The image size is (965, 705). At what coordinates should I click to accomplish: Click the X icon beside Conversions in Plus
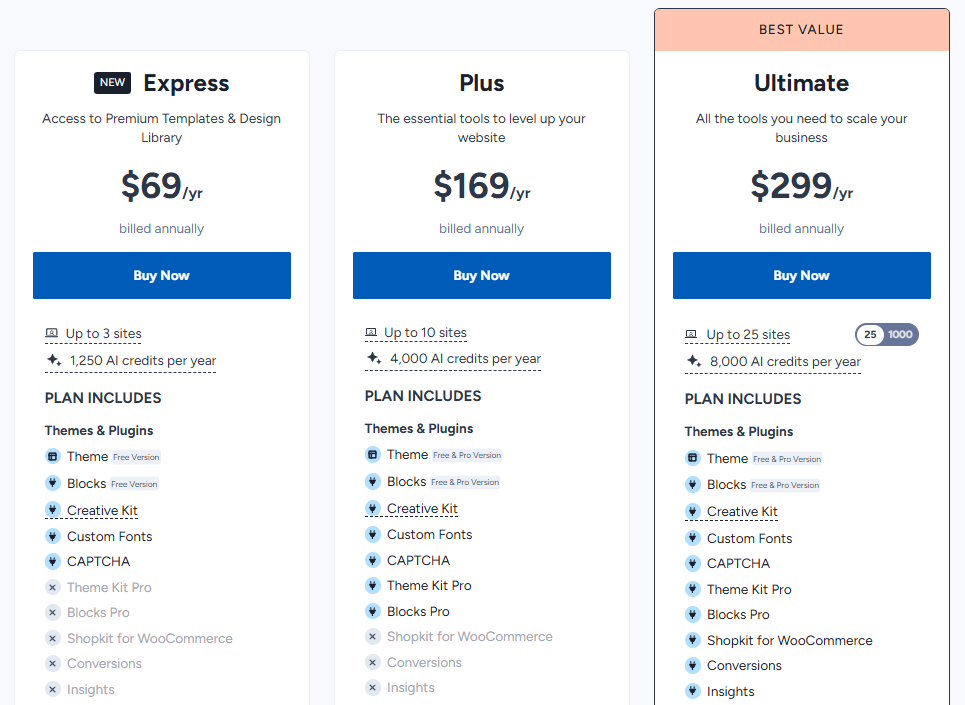(373, 662)
